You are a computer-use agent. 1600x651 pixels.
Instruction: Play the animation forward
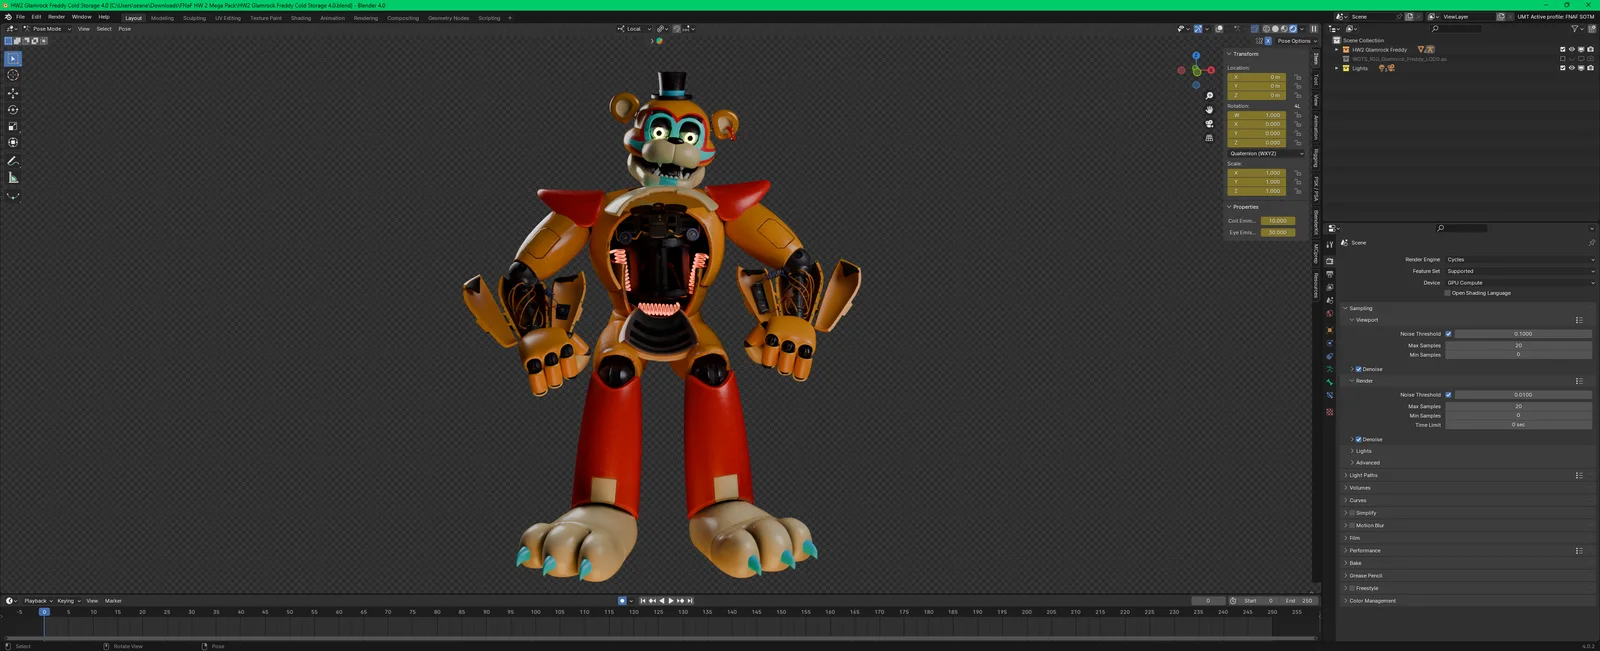pos(671,601)
